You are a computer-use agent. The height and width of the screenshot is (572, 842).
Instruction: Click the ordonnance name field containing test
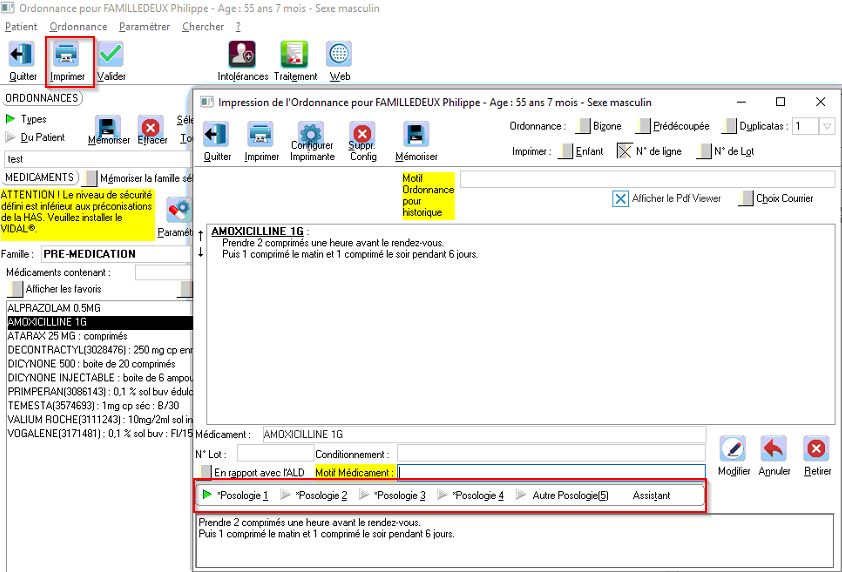click(x=98, y=159)
